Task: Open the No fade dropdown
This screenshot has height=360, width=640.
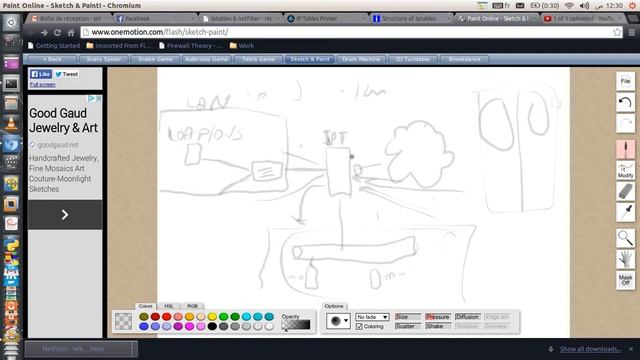Action: click(x=372, y=317)
